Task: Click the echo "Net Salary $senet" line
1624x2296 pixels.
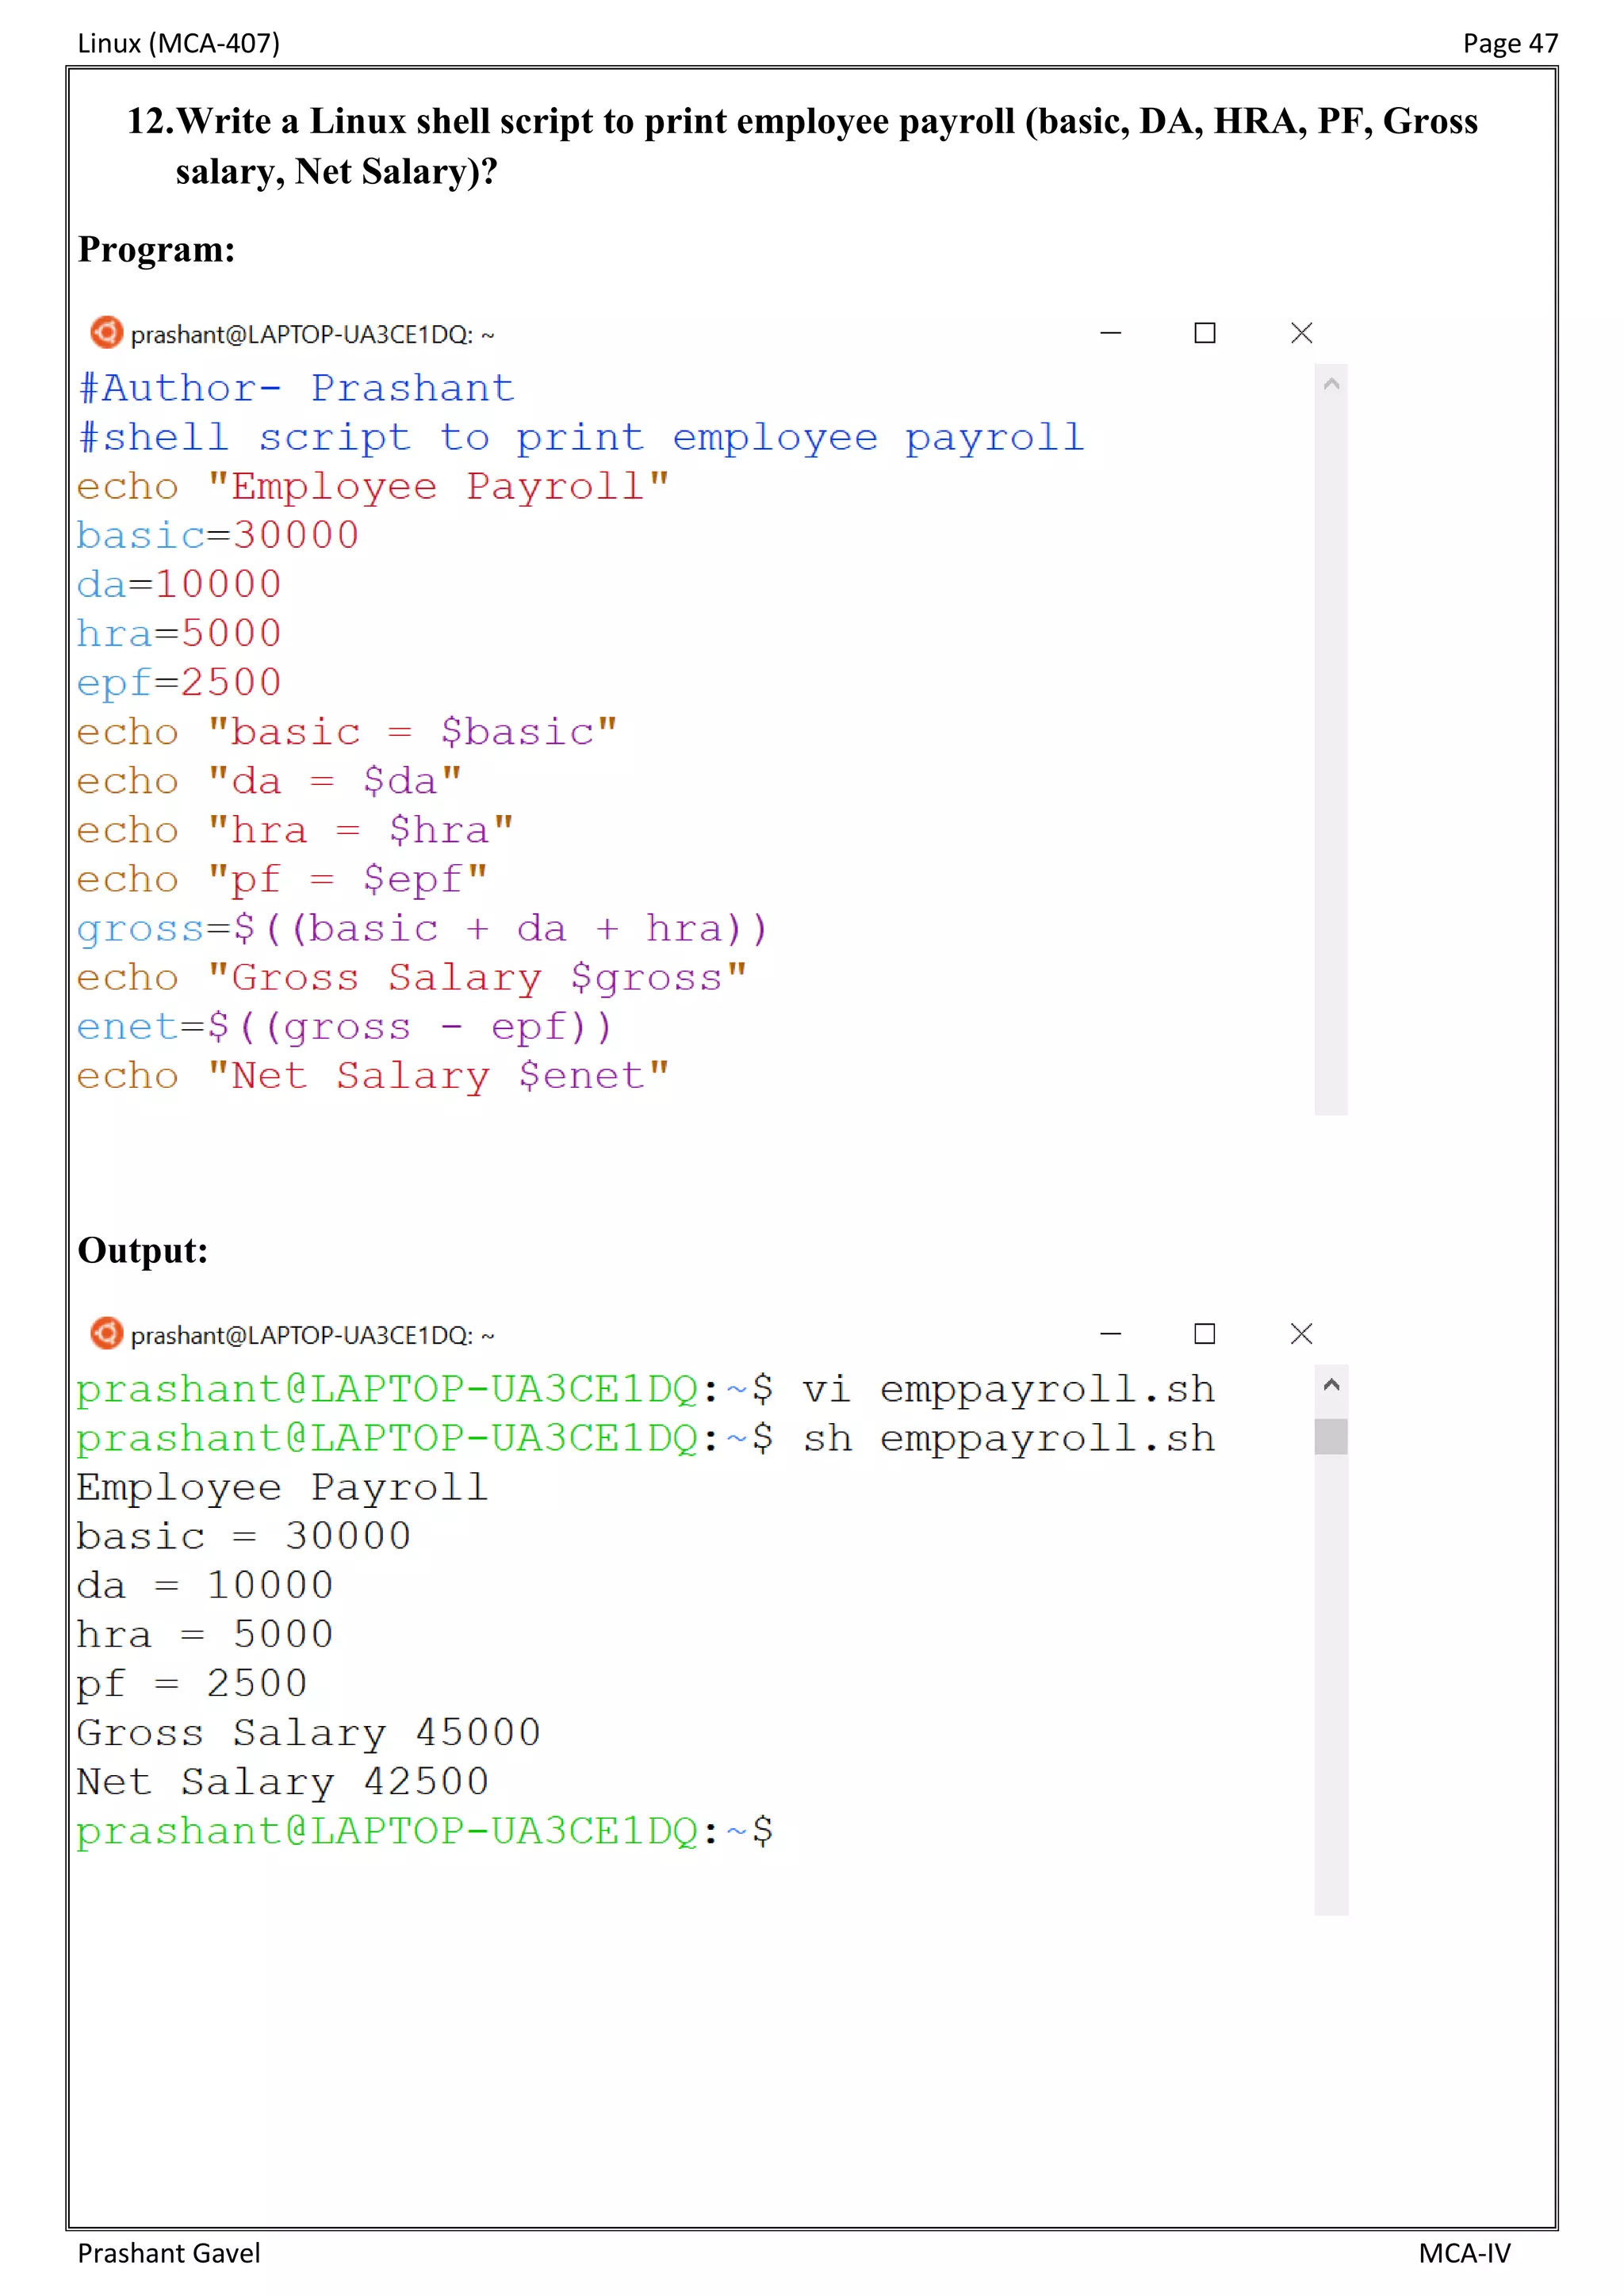Action: point(373,1077)
